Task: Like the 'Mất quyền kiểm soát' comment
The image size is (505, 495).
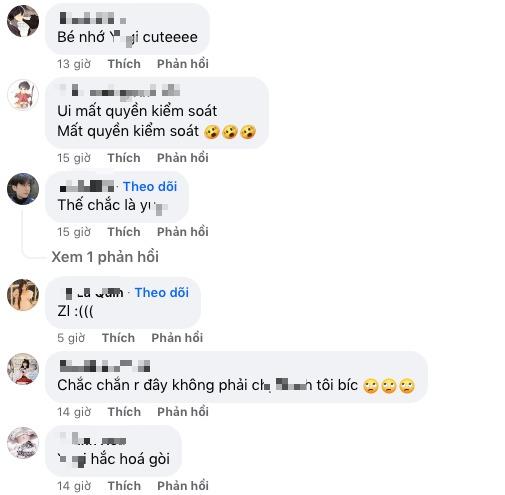Action: coord(124,158)
